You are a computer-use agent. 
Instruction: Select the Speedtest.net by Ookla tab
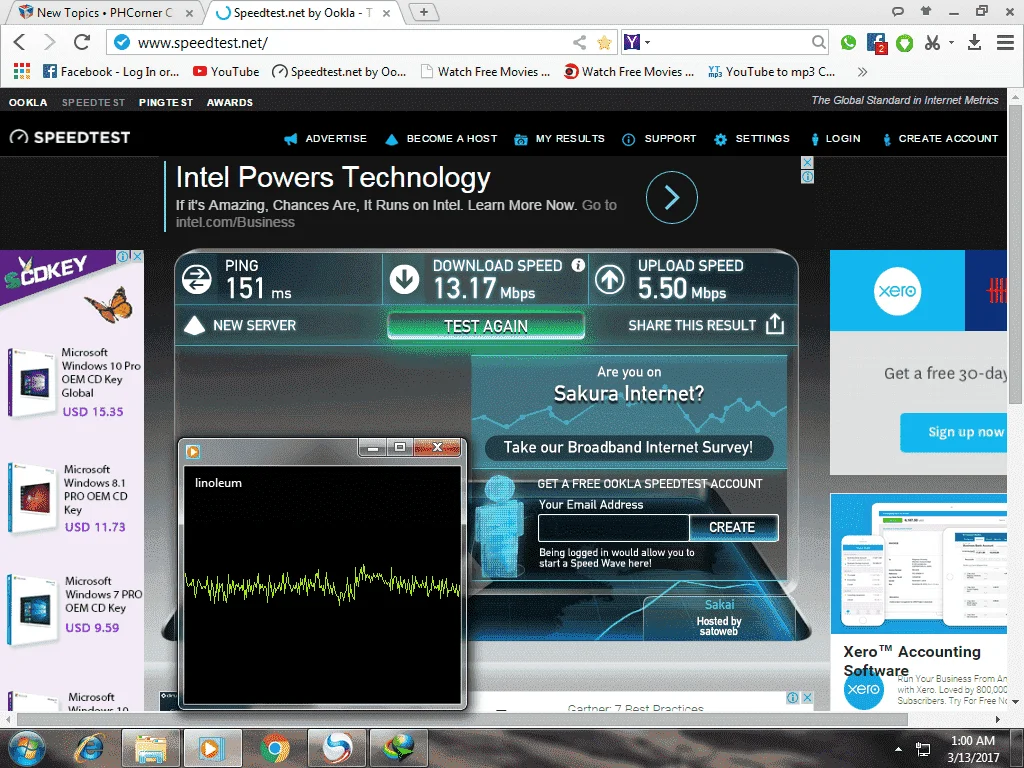303,12
